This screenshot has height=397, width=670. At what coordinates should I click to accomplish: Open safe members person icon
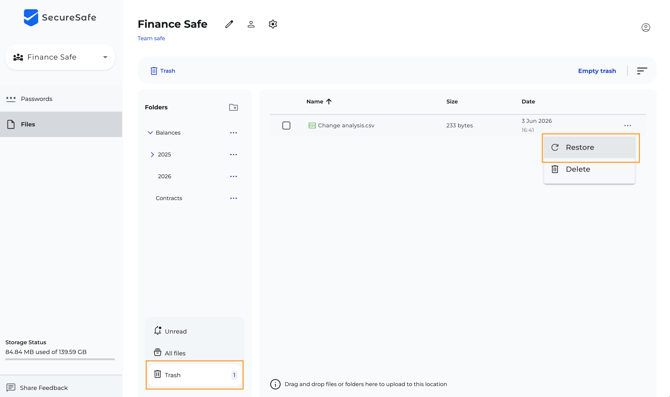[x=251, y=24]
